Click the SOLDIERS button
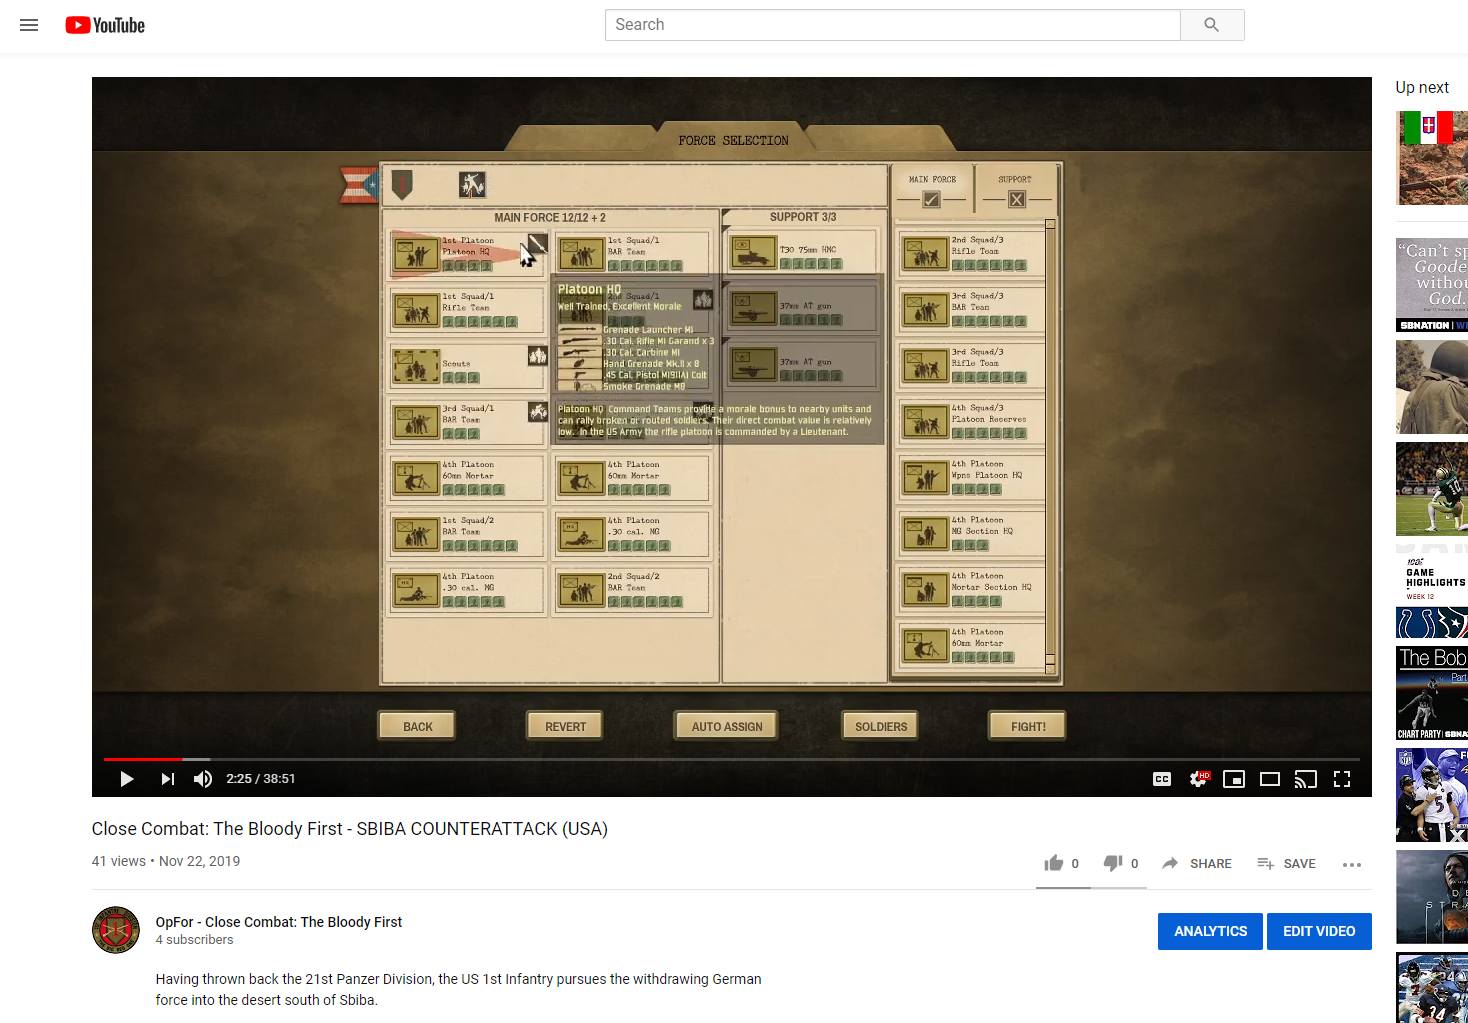Screen dimensions: 1468x1023 881,726
